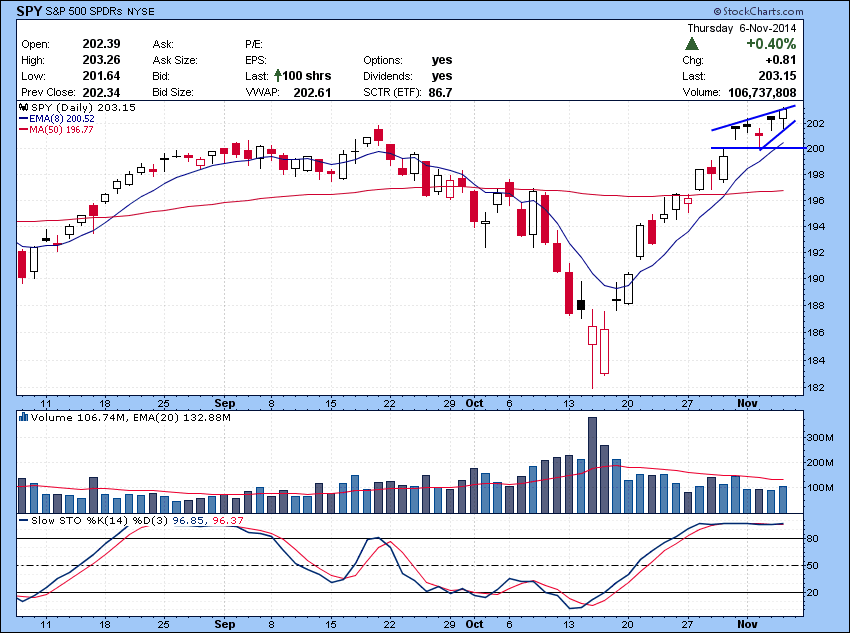Click the EMA(20) 132.88M legend label

182,417
